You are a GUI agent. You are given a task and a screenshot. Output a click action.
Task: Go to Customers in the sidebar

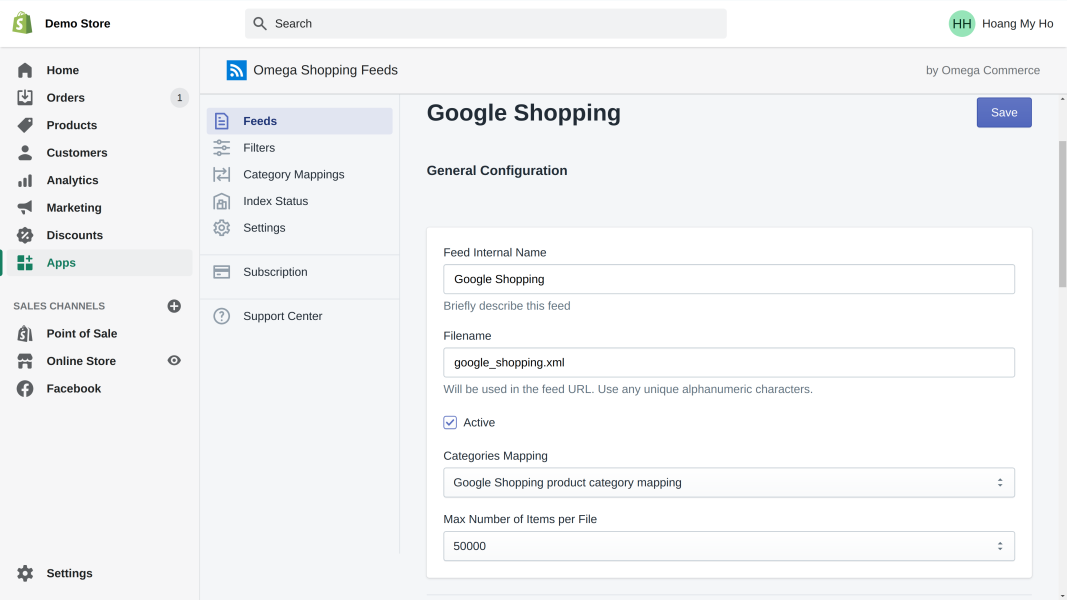coord(77,153)
